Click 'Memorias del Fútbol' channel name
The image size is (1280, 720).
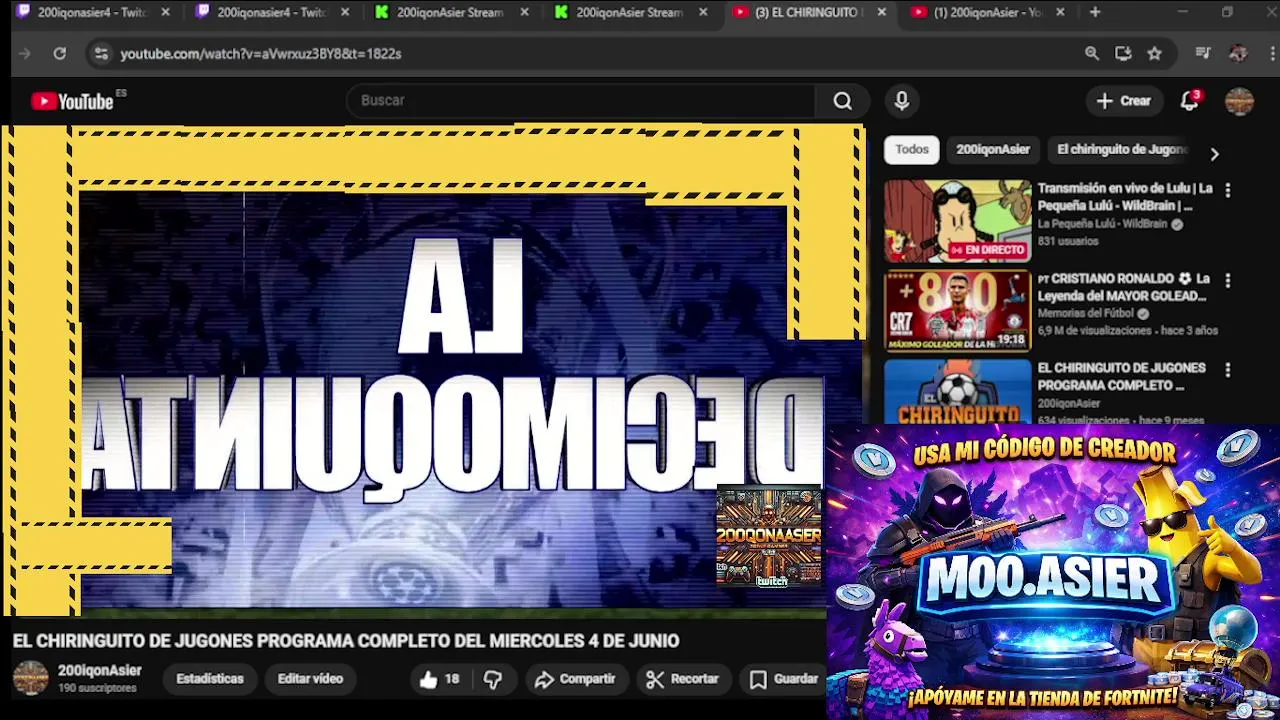pos(1086,314)
